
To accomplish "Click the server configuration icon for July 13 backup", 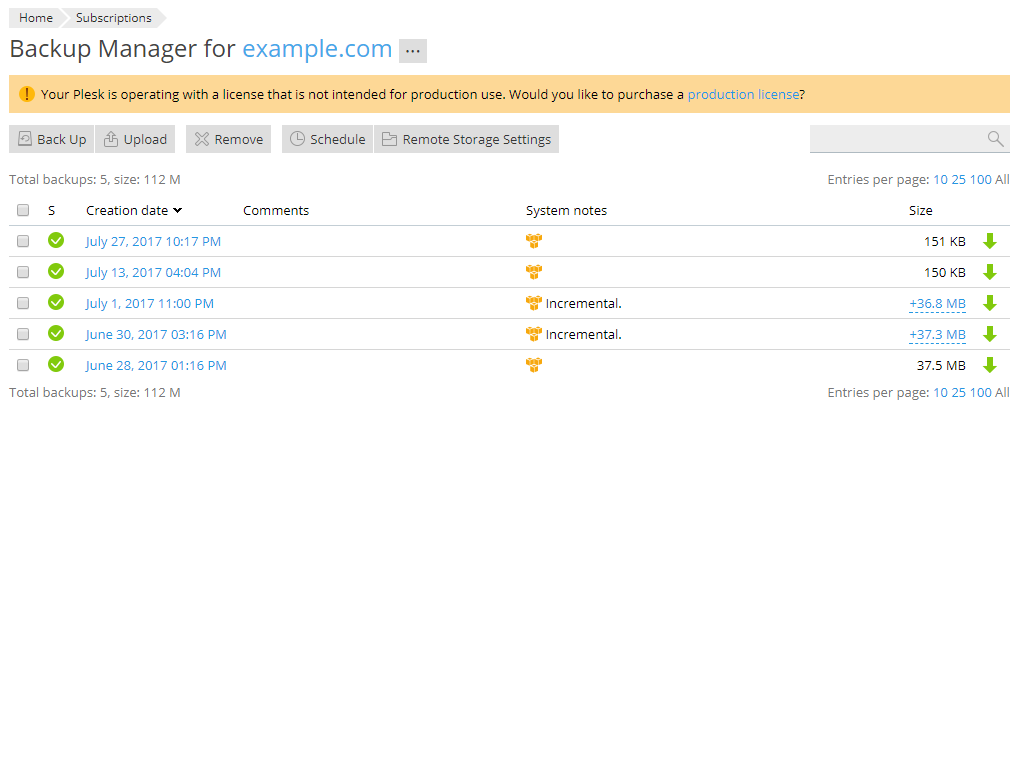I will [x=534, y=272].
